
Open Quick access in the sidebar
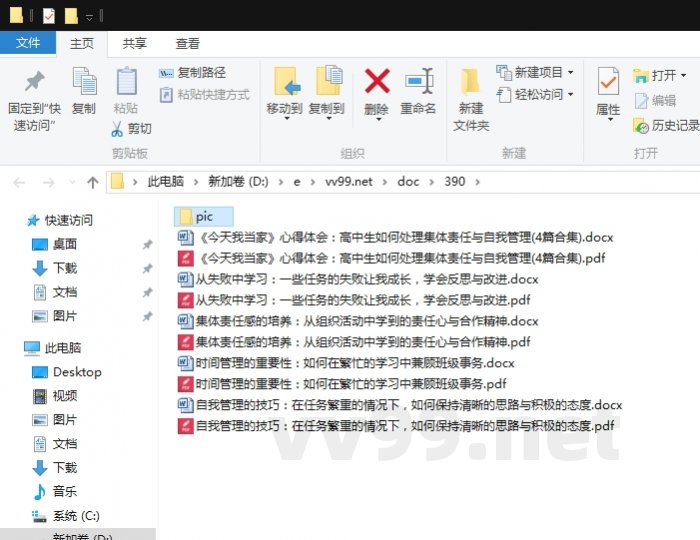coord(60,220)
